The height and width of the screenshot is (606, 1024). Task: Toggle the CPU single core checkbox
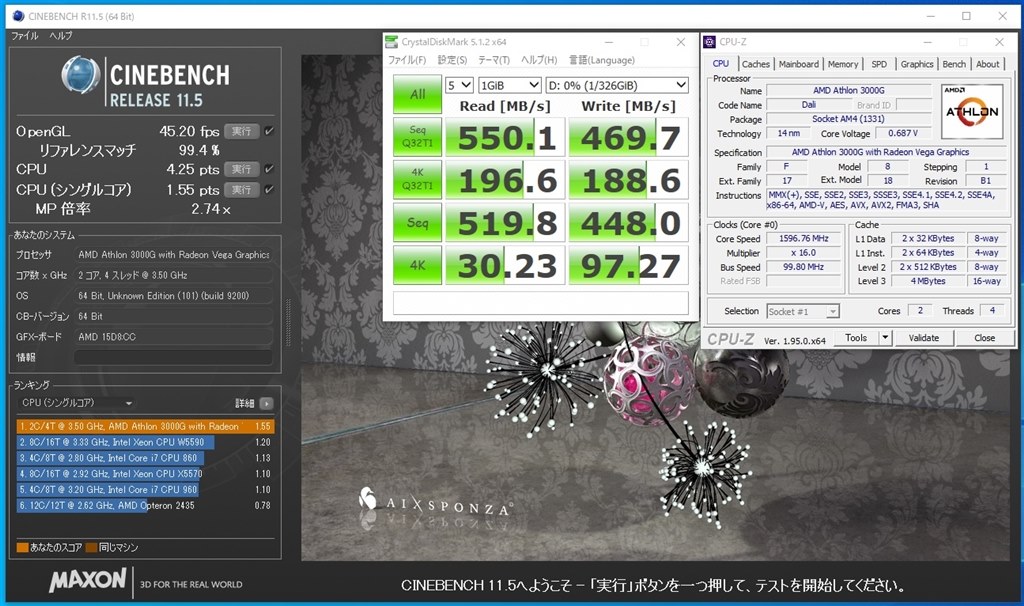(x=269, y=189)
